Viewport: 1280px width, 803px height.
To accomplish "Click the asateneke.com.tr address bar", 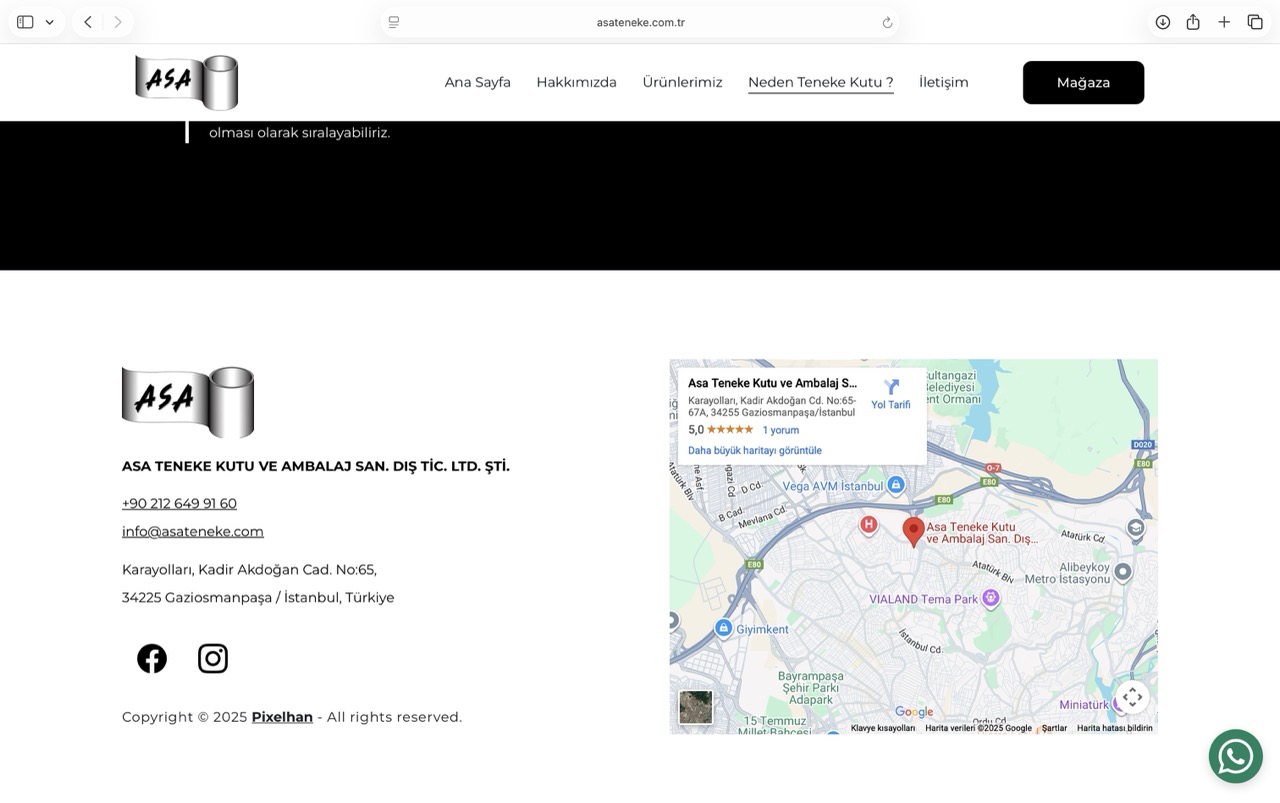I will pos(640,22).
